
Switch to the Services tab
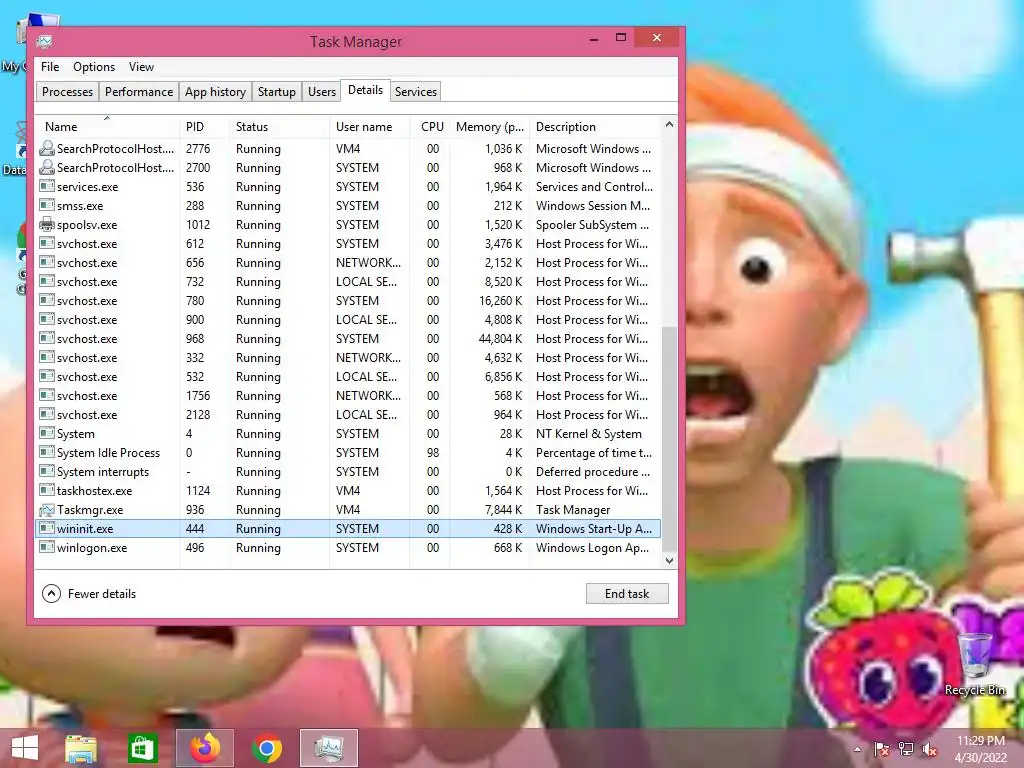point(415,91)
